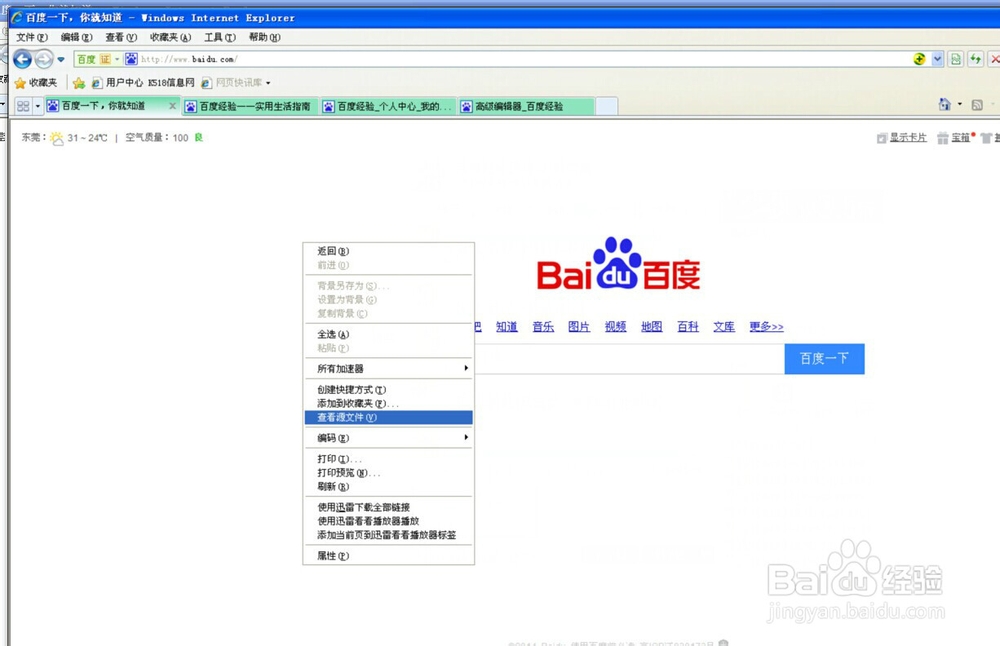Screen dimensions: 1000x646
Task: Choose 打印预览(N)... in the context menu
Action: pos(388,473)
